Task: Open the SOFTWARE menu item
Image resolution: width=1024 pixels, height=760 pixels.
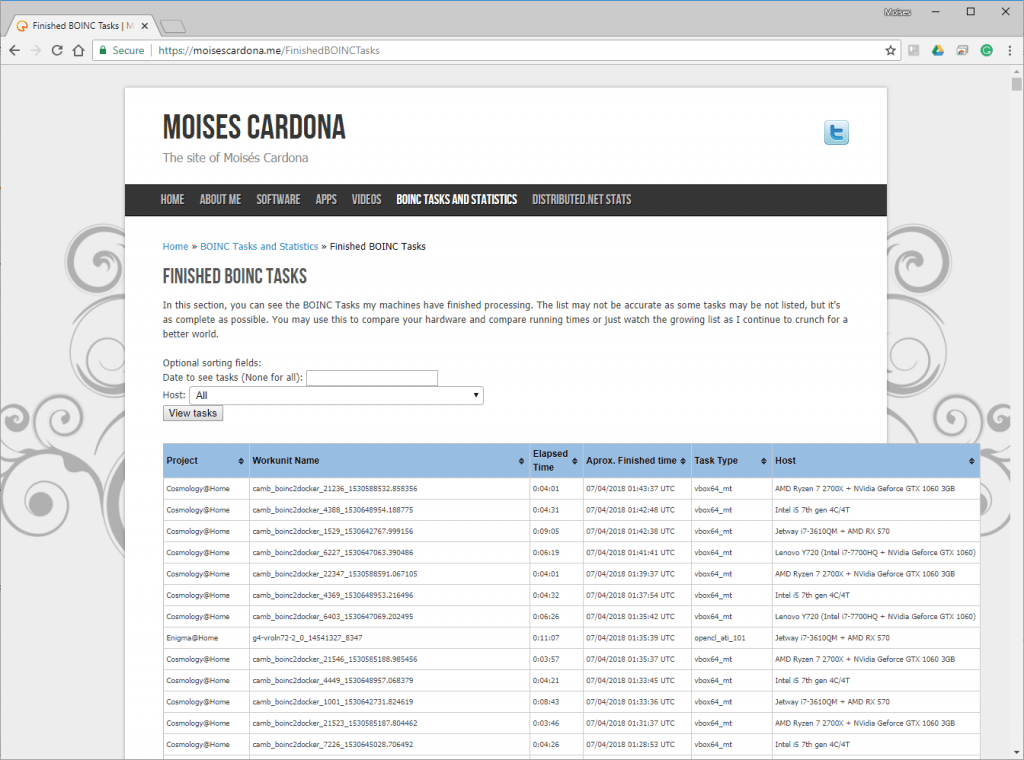Action: point(278,200)
